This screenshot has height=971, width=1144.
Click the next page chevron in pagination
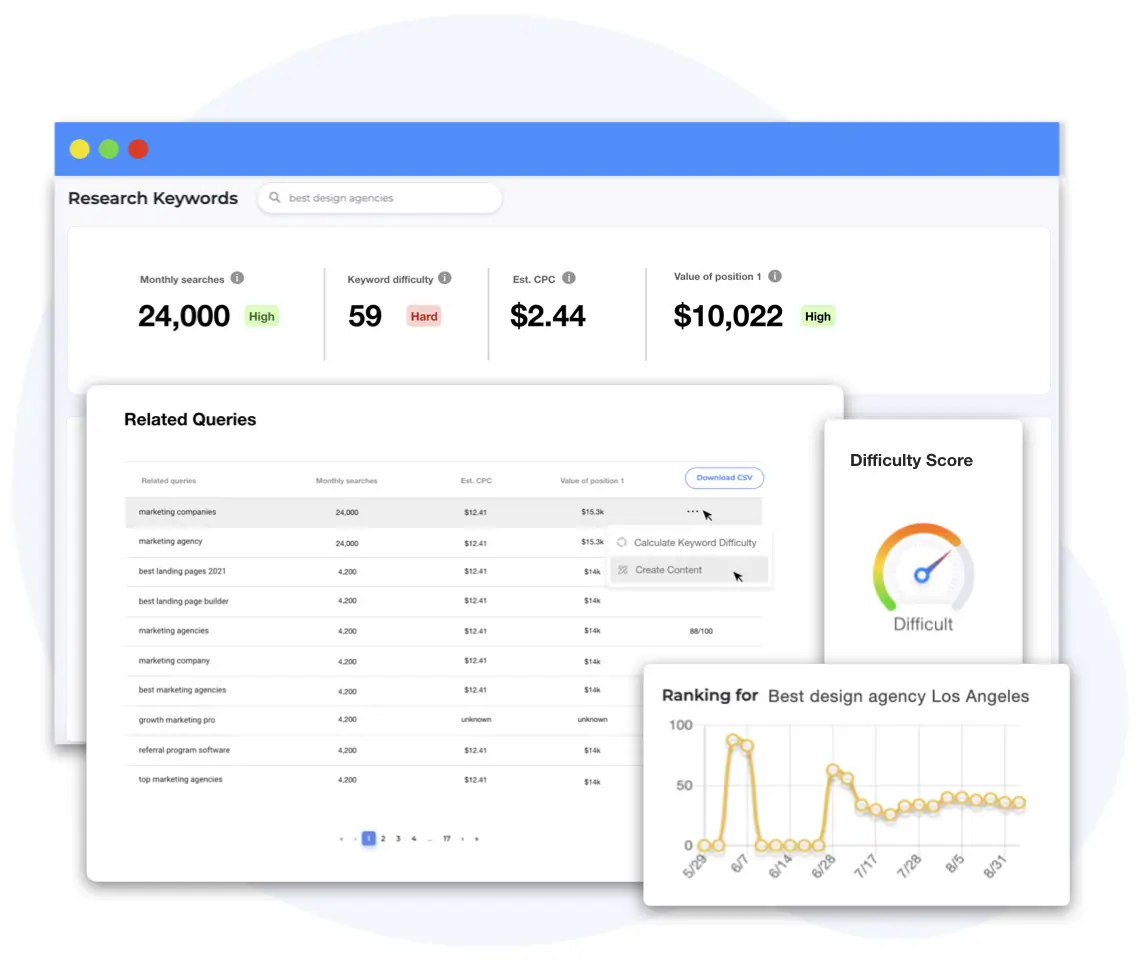tap(463, 839)
